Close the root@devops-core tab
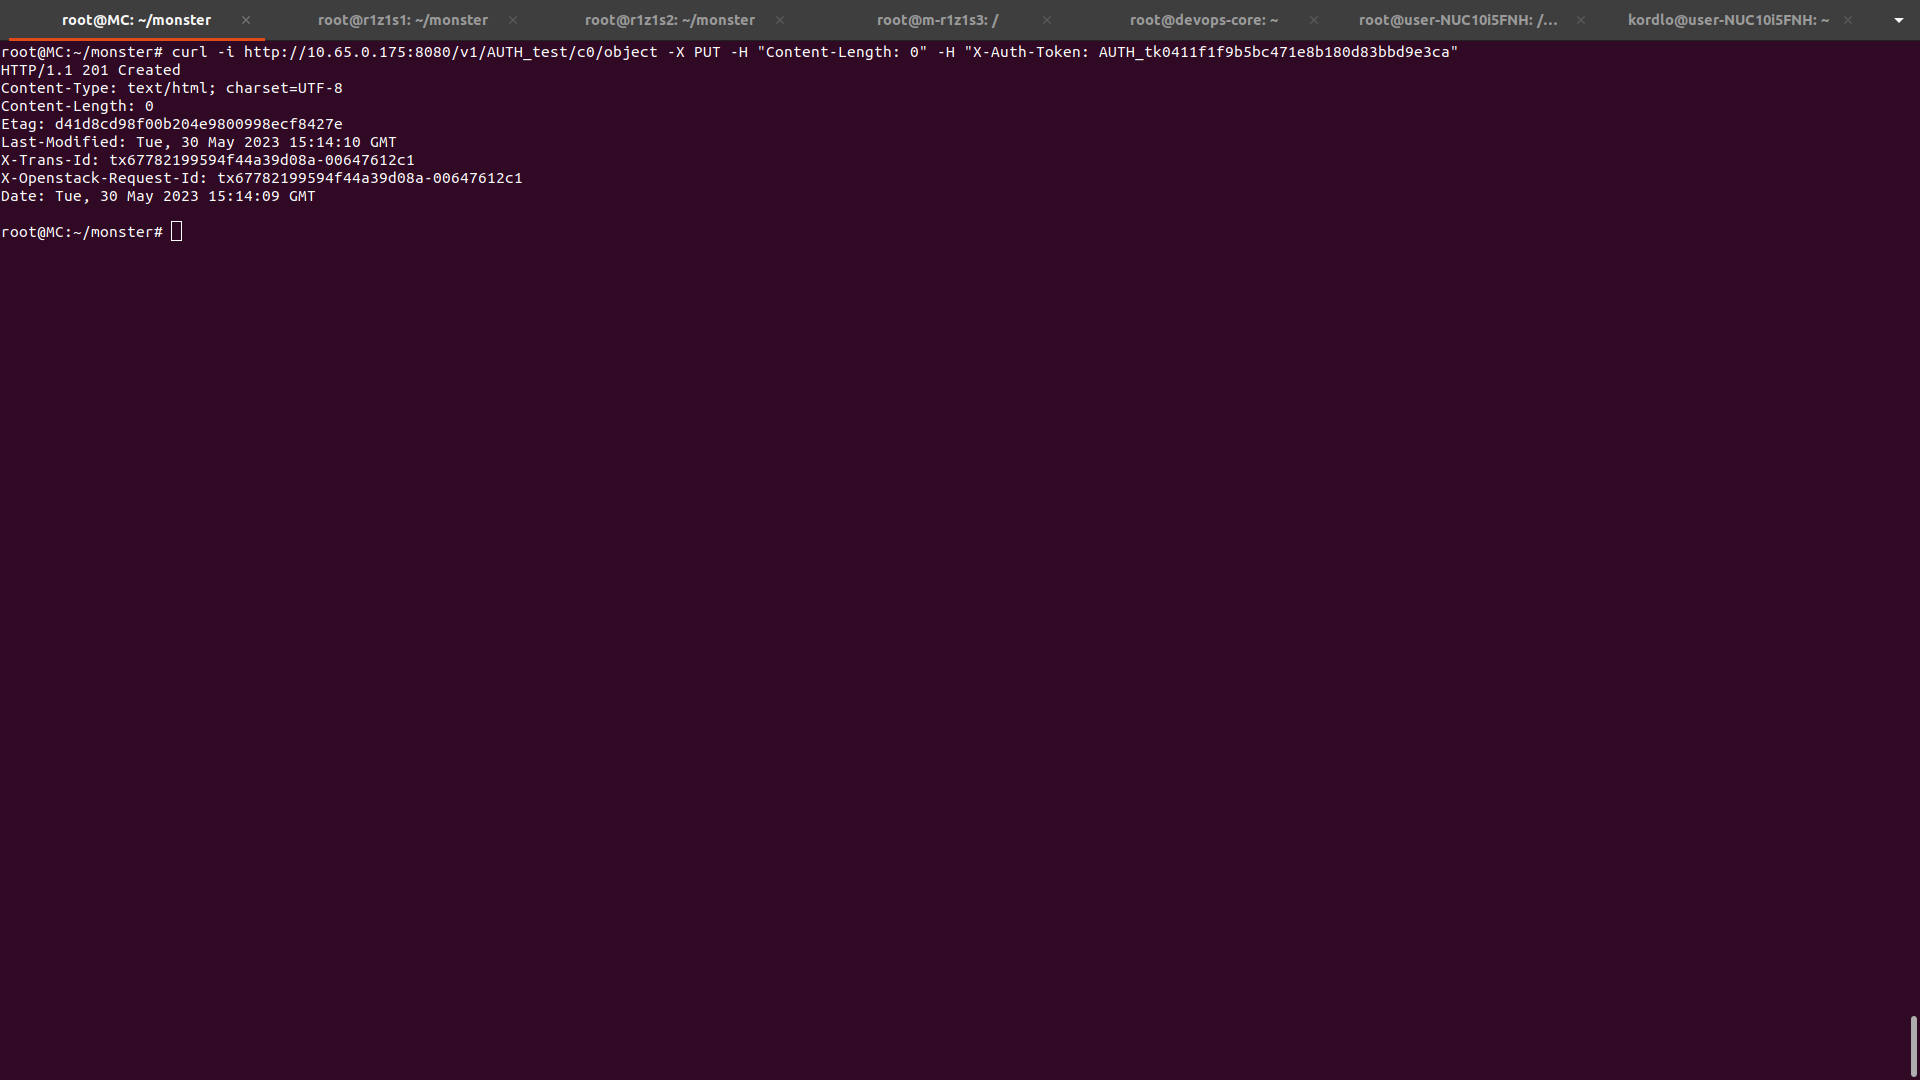Viewport: 1920px width, 1080px height. point(1314,20)
